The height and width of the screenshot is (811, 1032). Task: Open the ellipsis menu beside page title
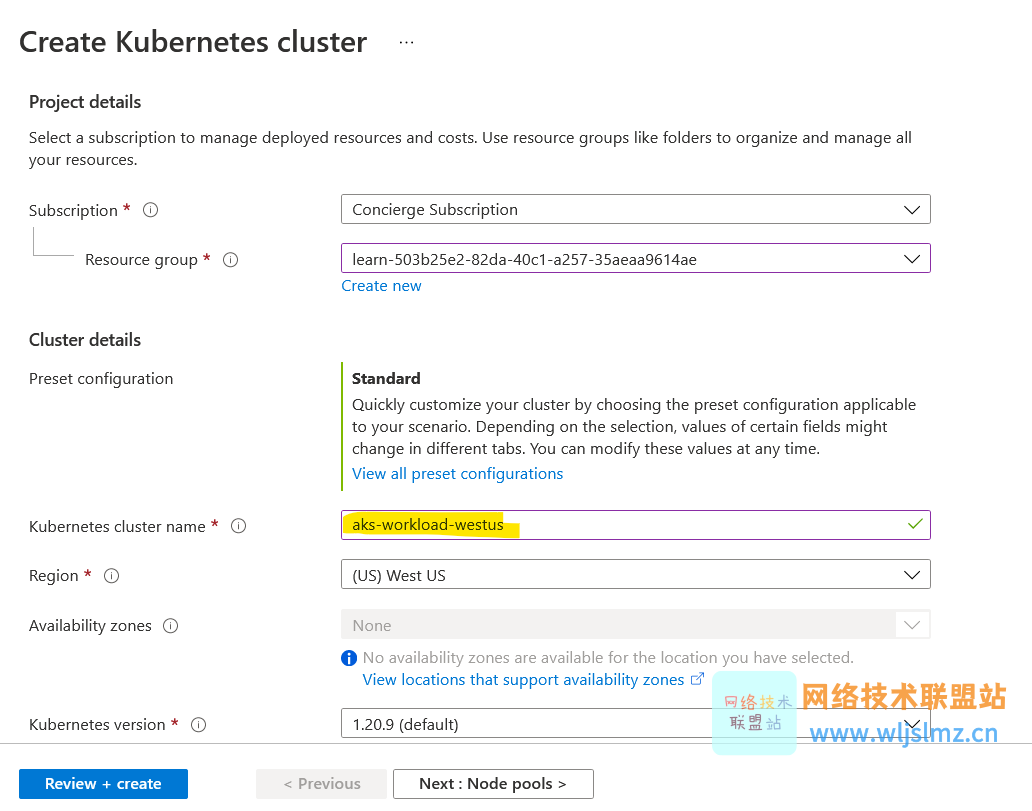406,42
